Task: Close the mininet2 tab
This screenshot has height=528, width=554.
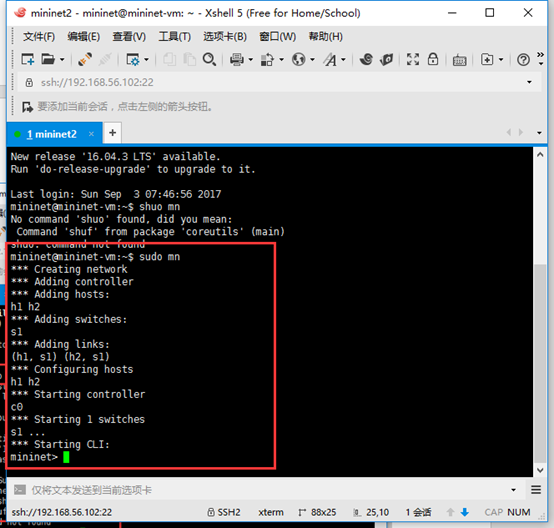Action: (91, 134)
